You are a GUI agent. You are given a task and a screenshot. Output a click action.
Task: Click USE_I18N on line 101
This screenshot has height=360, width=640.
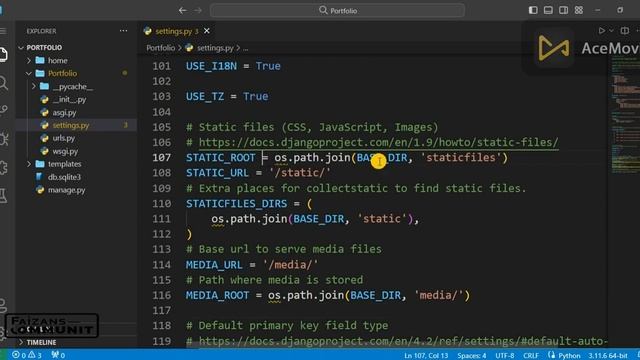[x=211, y=66]
